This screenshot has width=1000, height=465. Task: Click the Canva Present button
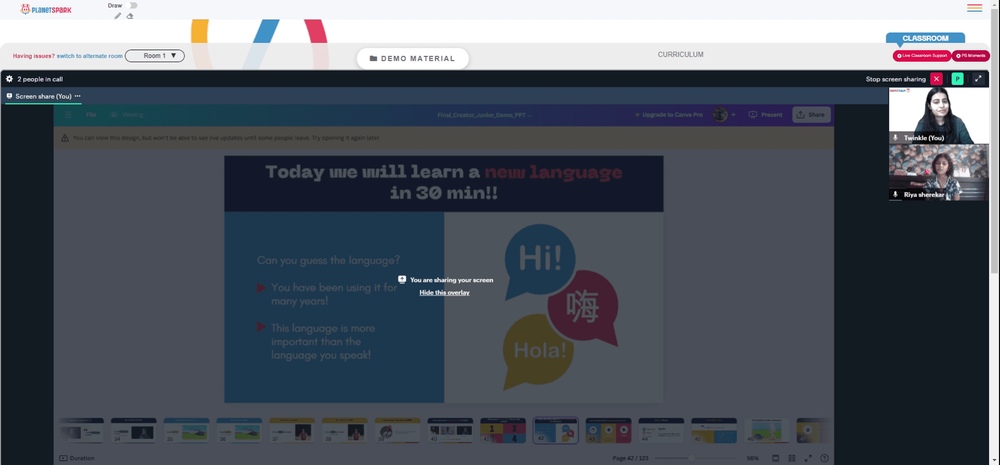(765, 115)
